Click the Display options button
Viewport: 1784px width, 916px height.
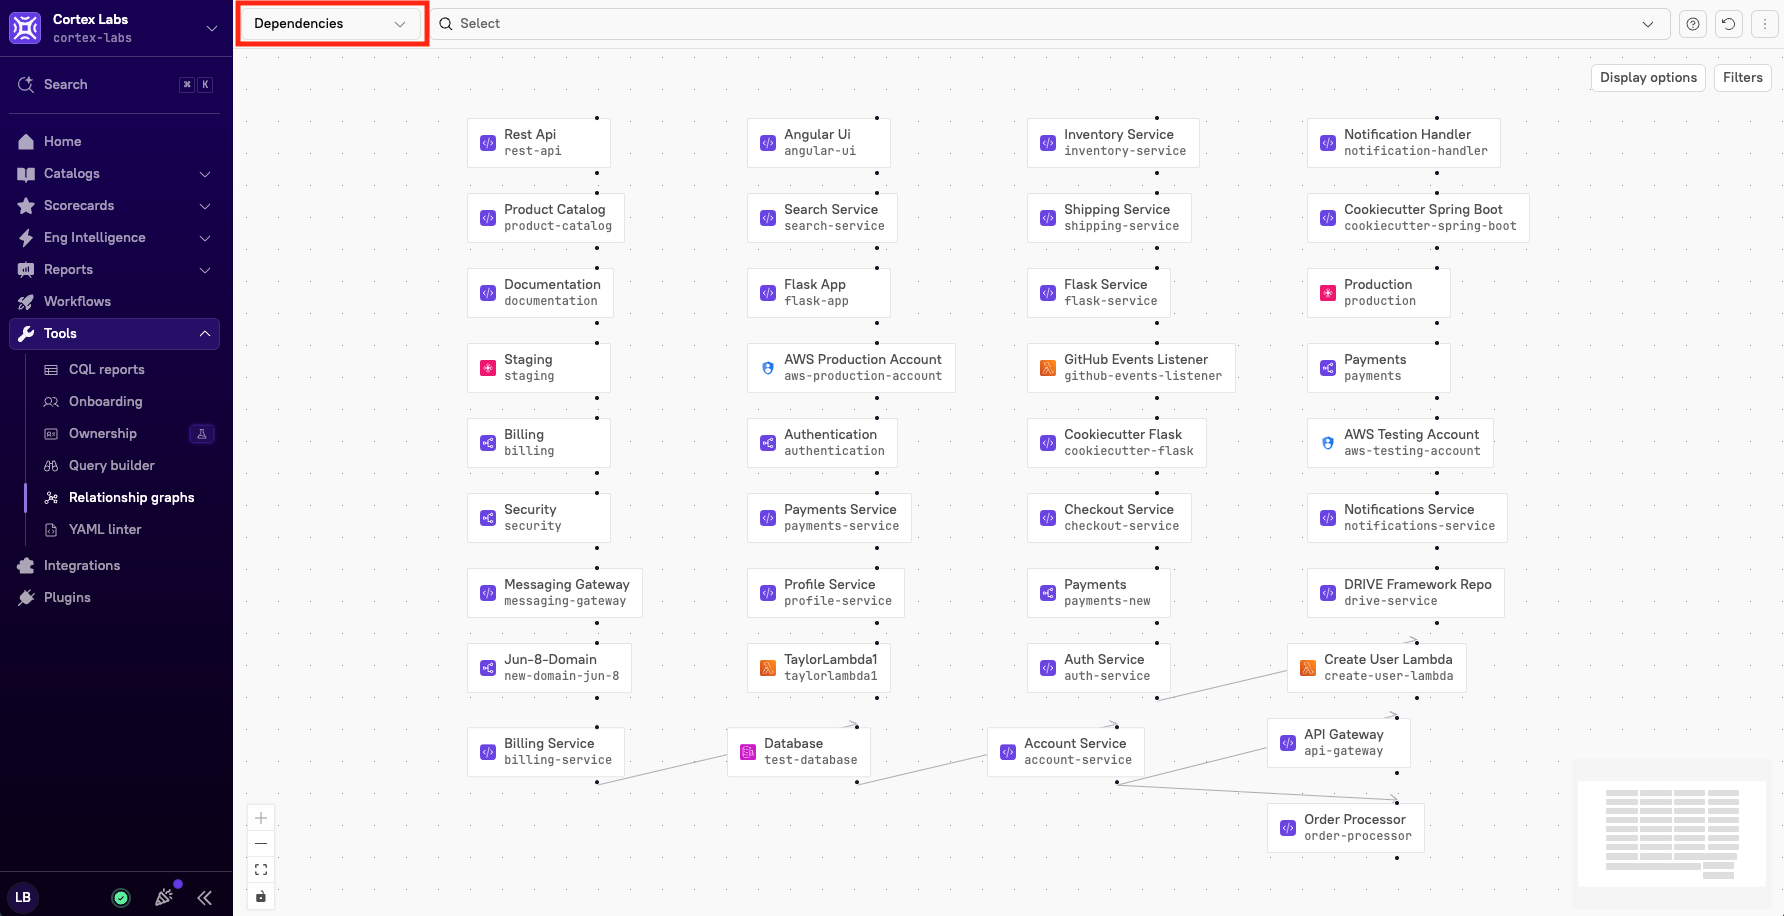pos(1648,78)
